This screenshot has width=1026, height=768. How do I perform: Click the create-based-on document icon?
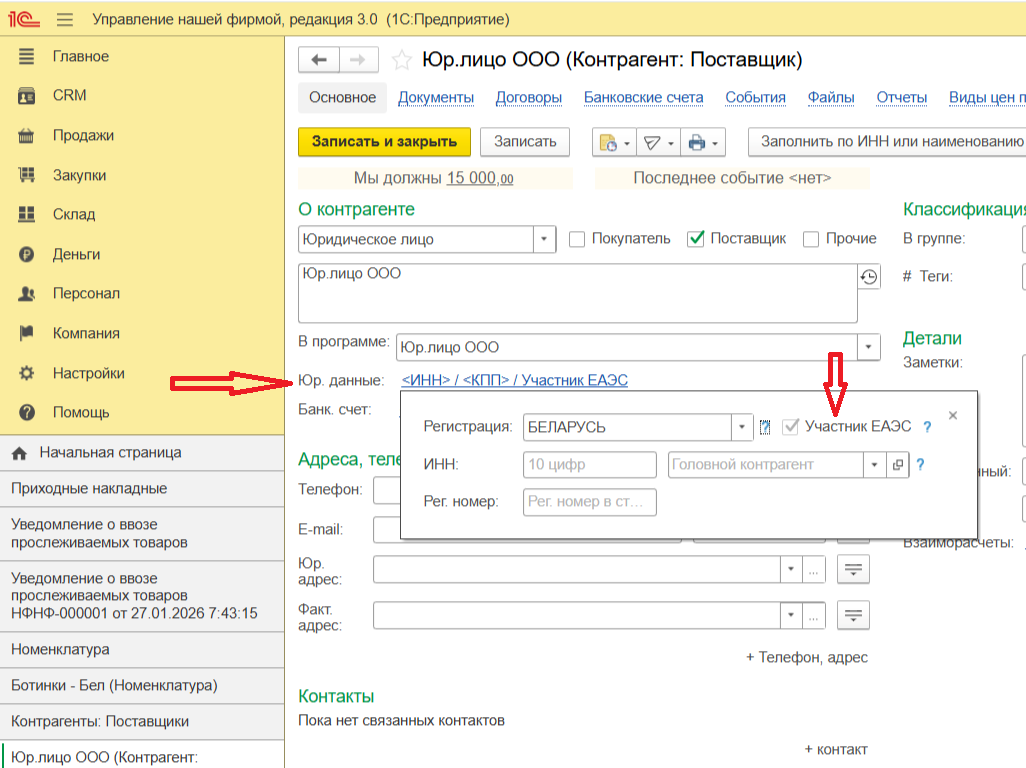point(608,142)
